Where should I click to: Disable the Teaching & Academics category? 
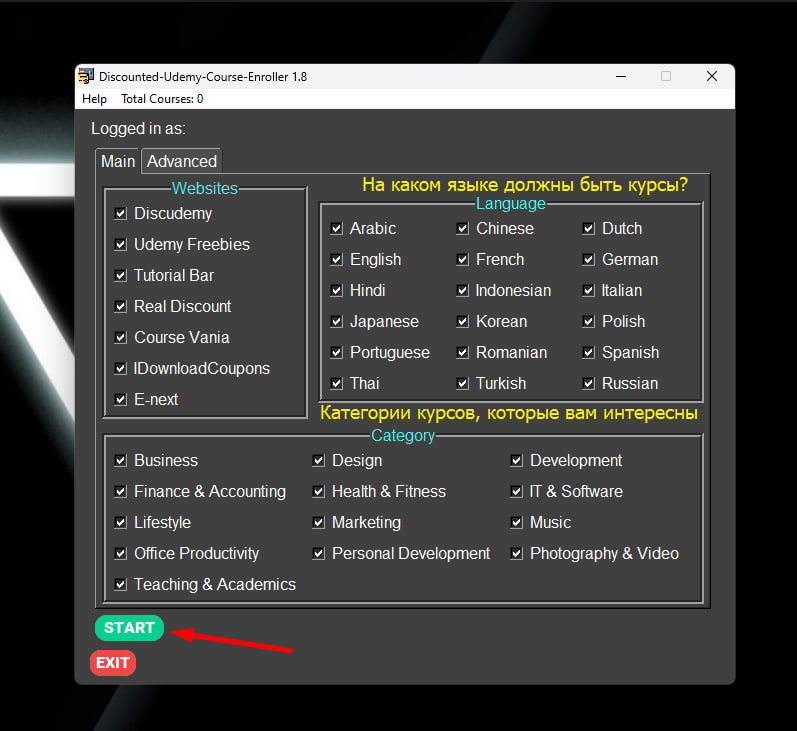120,585
